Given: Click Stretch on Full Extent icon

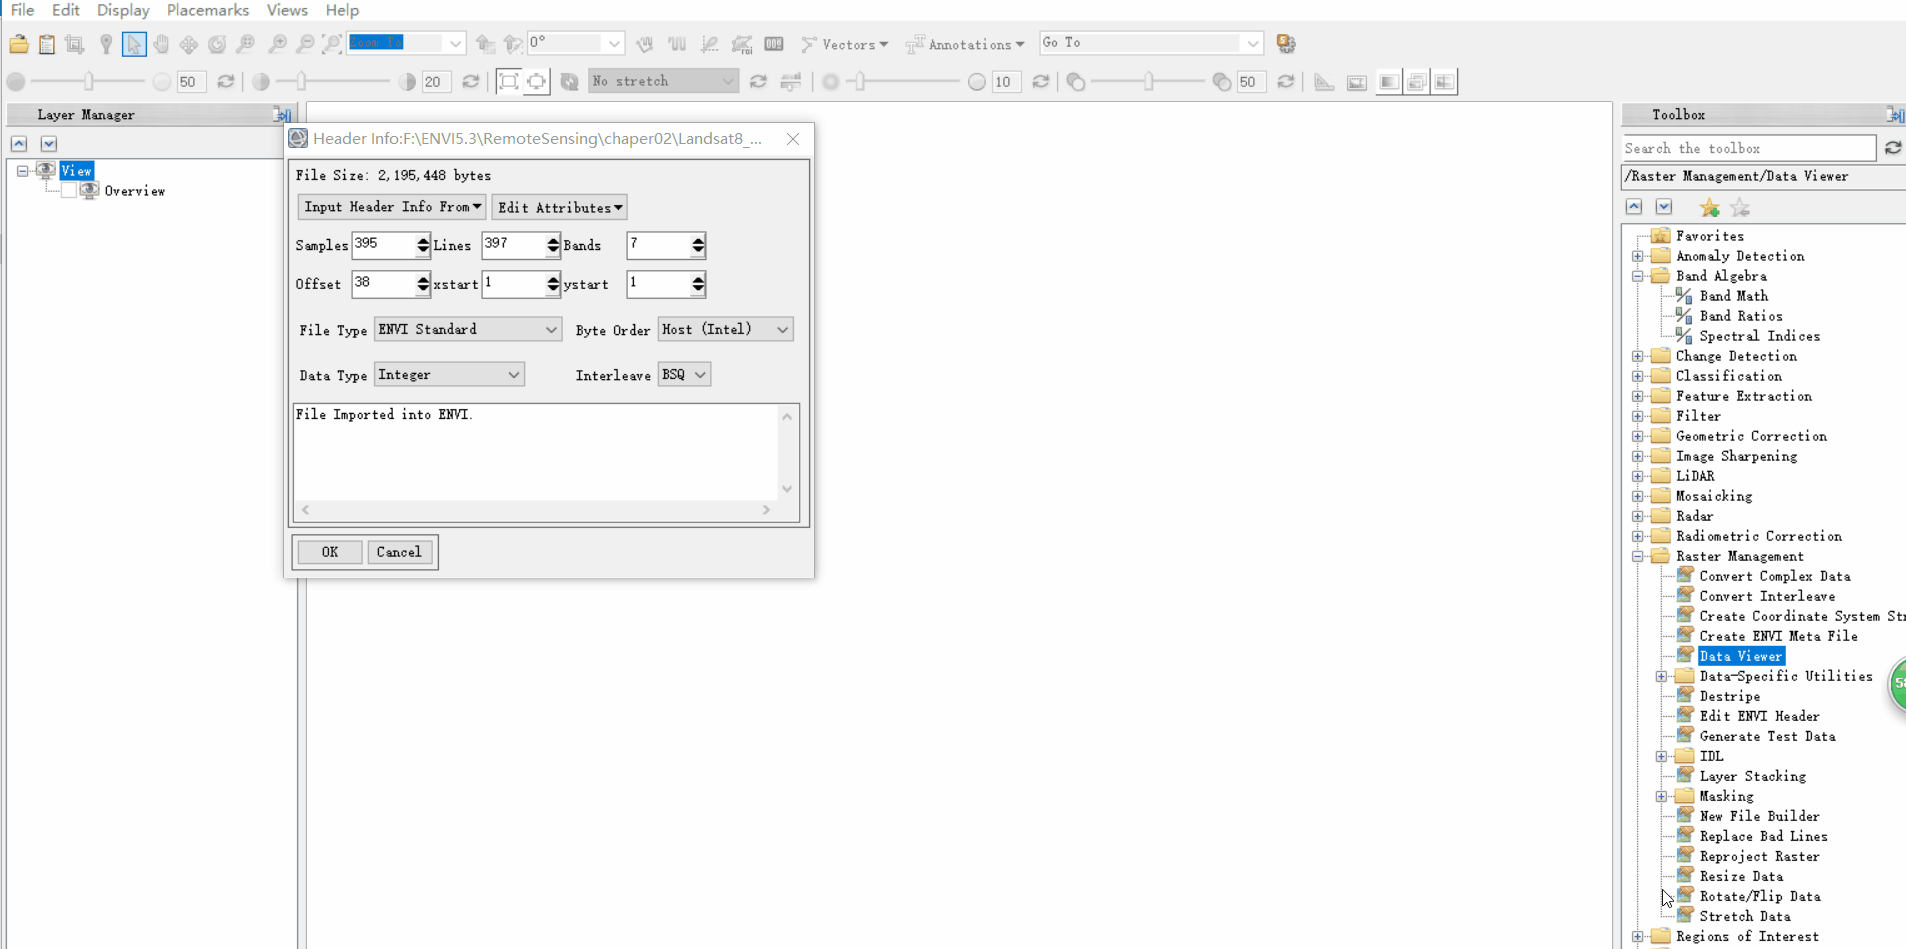Looking at the screenshot, I should 509,82.
